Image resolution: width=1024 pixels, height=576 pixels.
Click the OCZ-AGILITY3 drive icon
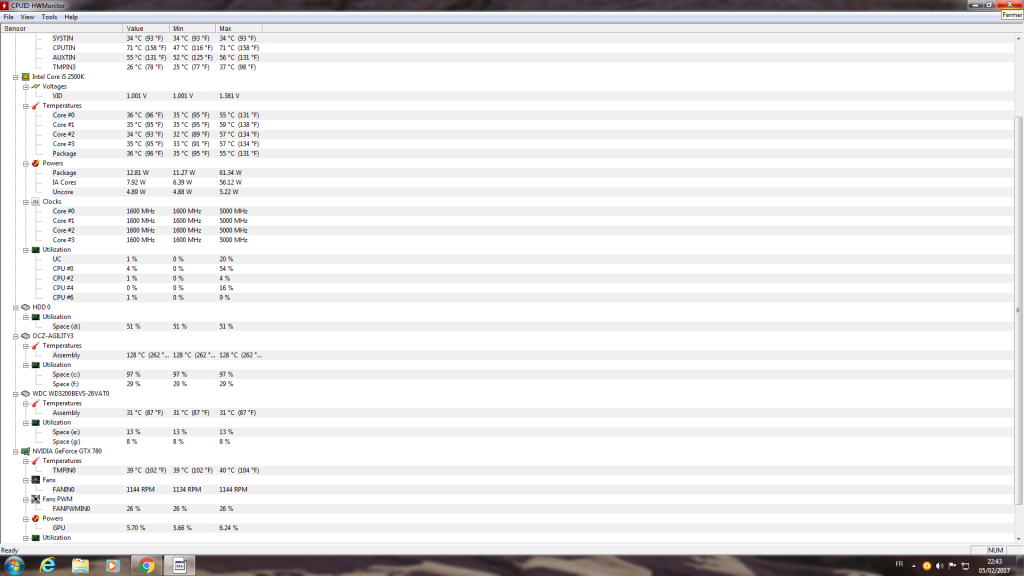[x=25, y=336]
